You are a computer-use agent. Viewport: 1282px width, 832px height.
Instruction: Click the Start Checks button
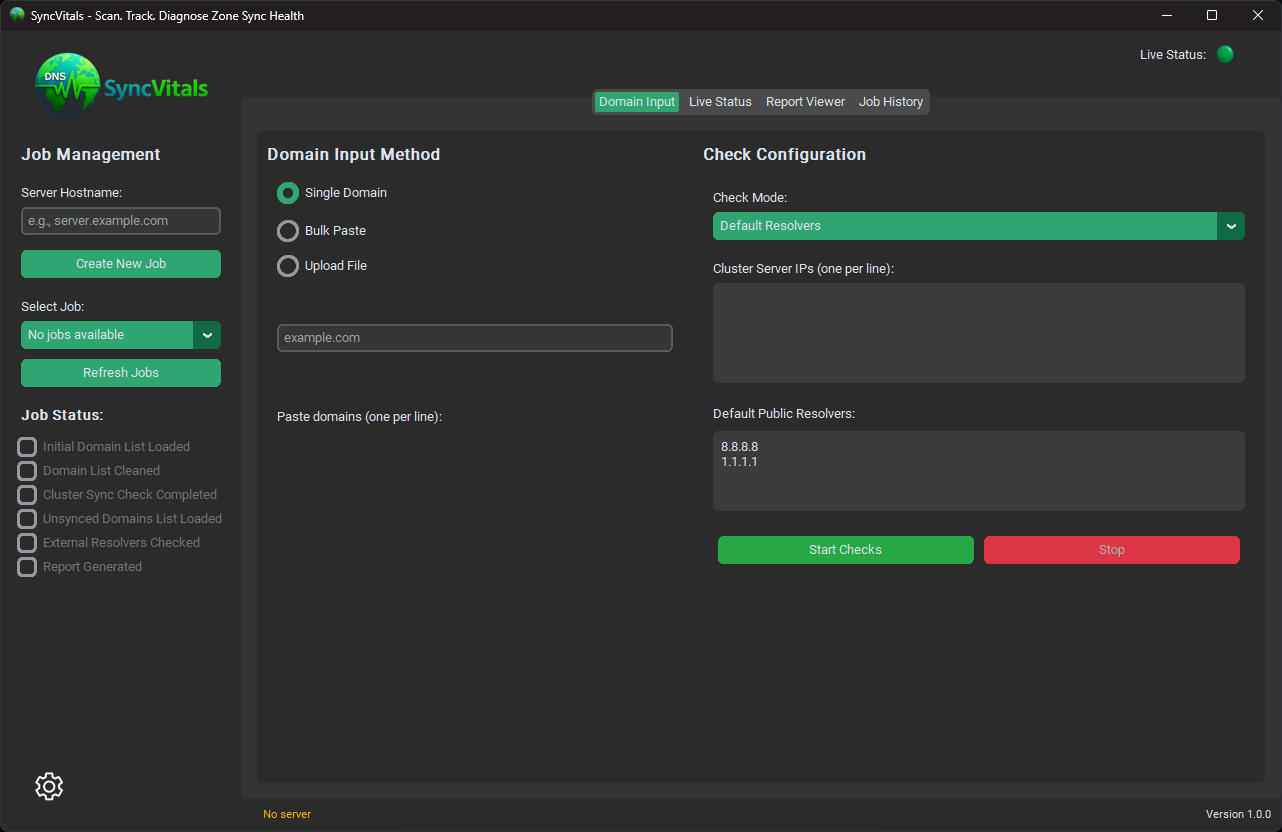pyautogui.click(x=846, y=550)
